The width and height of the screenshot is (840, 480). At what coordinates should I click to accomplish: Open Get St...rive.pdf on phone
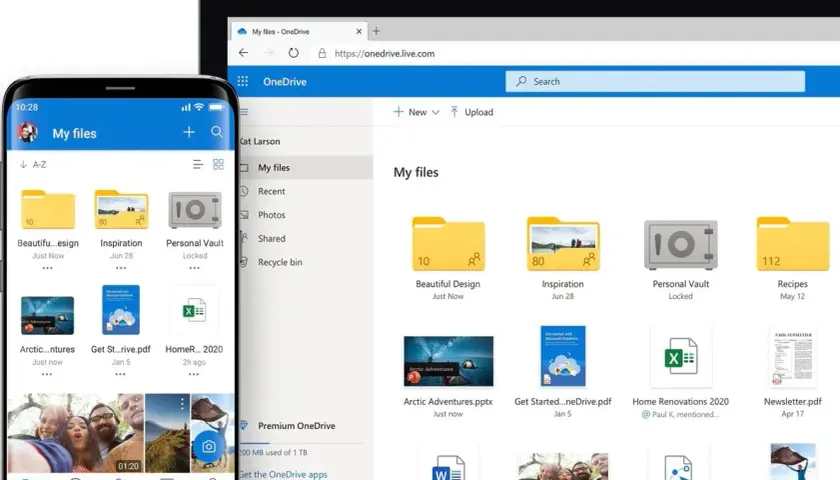(x=121, y=310)
